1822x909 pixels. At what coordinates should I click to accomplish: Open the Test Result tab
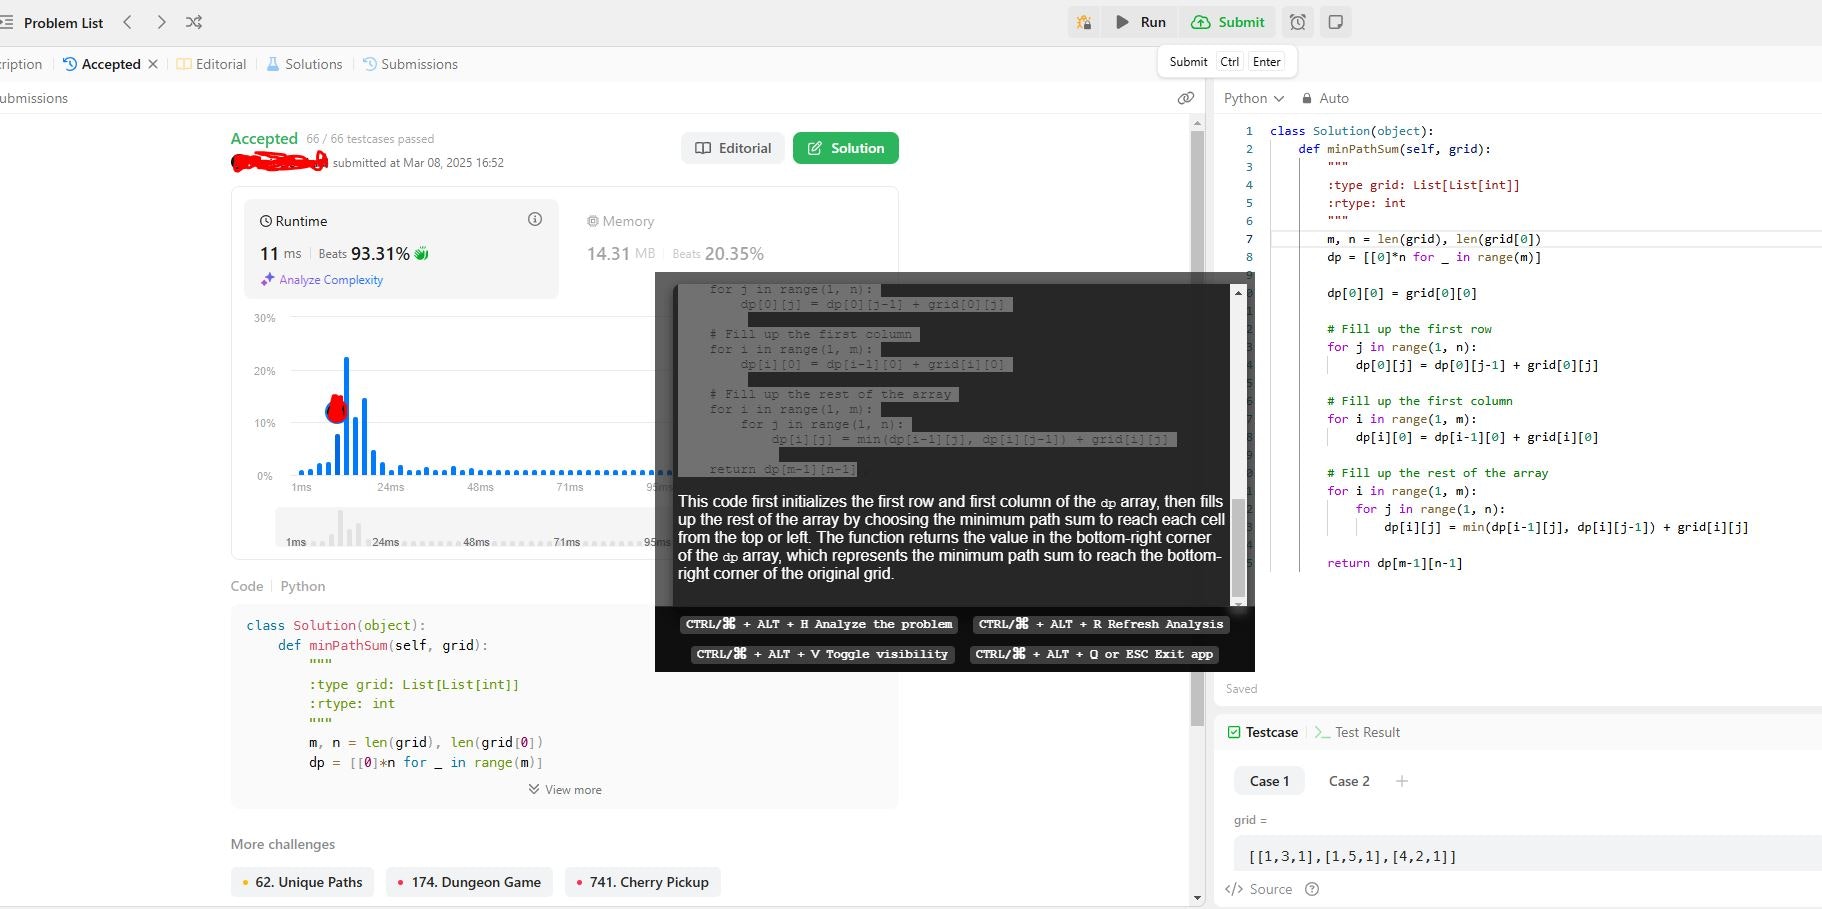click(x=1357, y=732)
